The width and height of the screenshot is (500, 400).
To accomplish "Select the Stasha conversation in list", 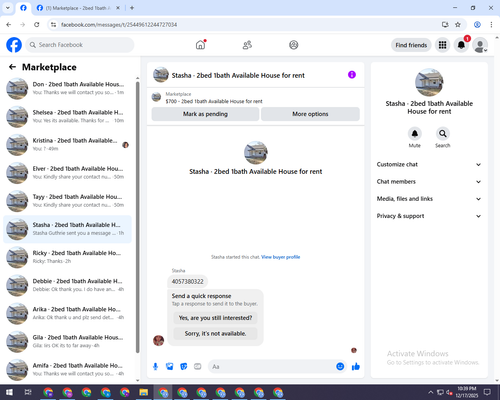I will [x=68, y=229].
